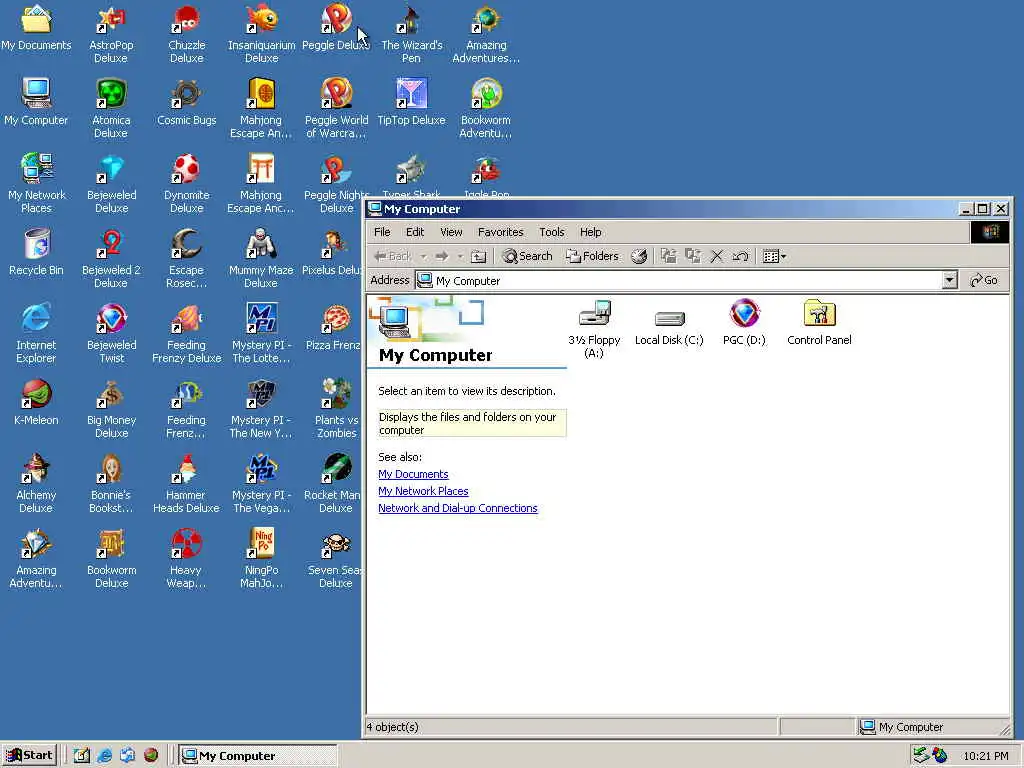The height and width of the screenshot is (768, 1024).
Task: Expand the Address bar dropdown arrow
Action: [x=950, y=280]
